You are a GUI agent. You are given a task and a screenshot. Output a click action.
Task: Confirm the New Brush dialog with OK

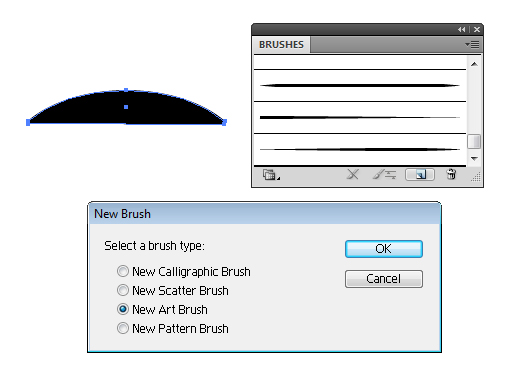[x=384, y=249]
